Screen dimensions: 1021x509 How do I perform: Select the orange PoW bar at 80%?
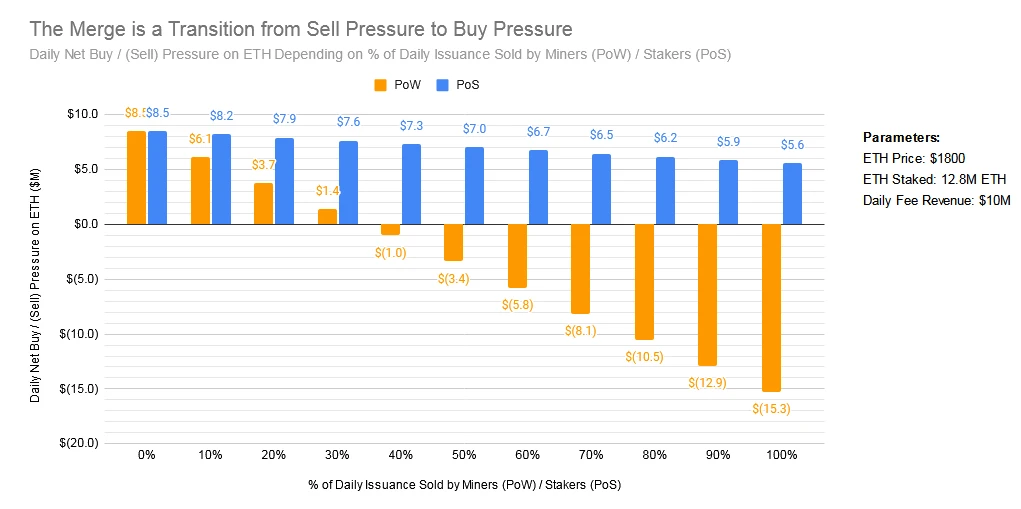pyautogui.click(x=644, y=282)
